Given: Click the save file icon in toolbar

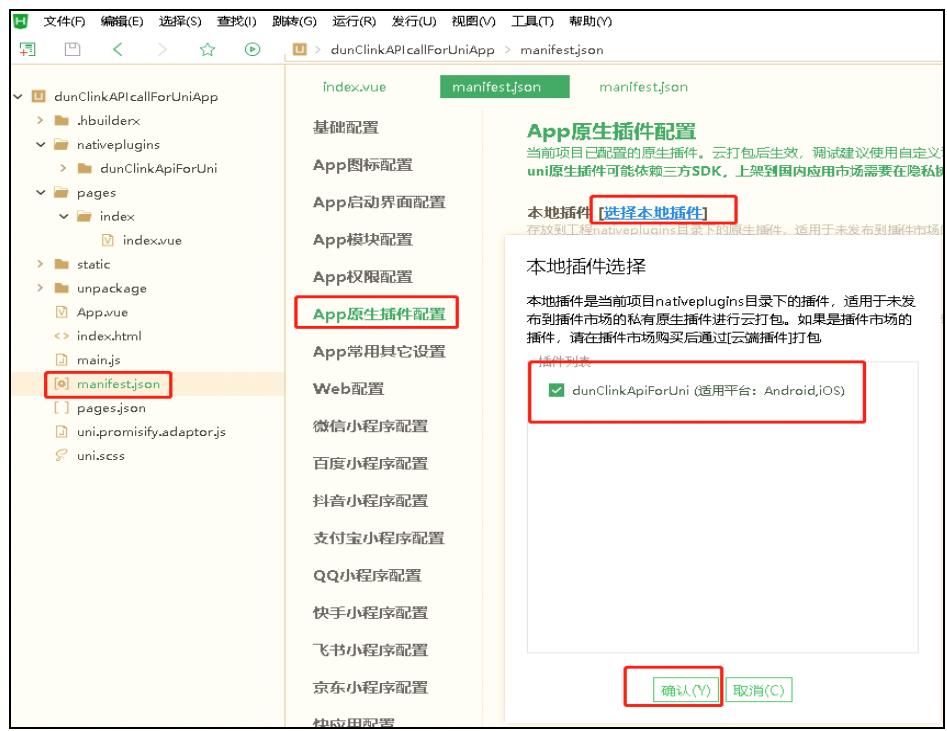Looking at the screenshot, I should pos(71,49).
